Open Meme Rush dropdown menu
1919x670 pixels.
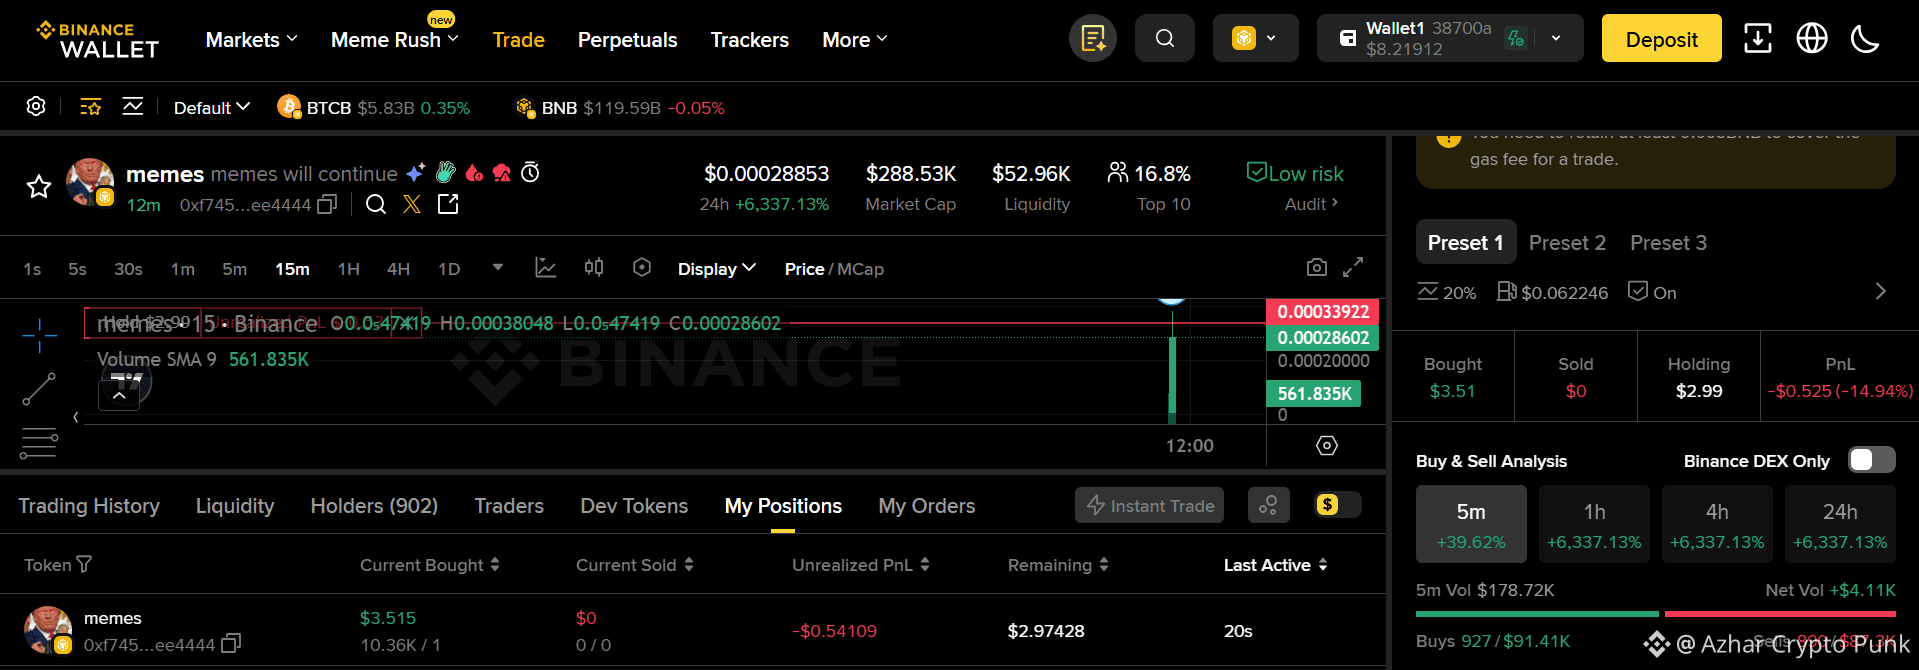coord(395,40)
